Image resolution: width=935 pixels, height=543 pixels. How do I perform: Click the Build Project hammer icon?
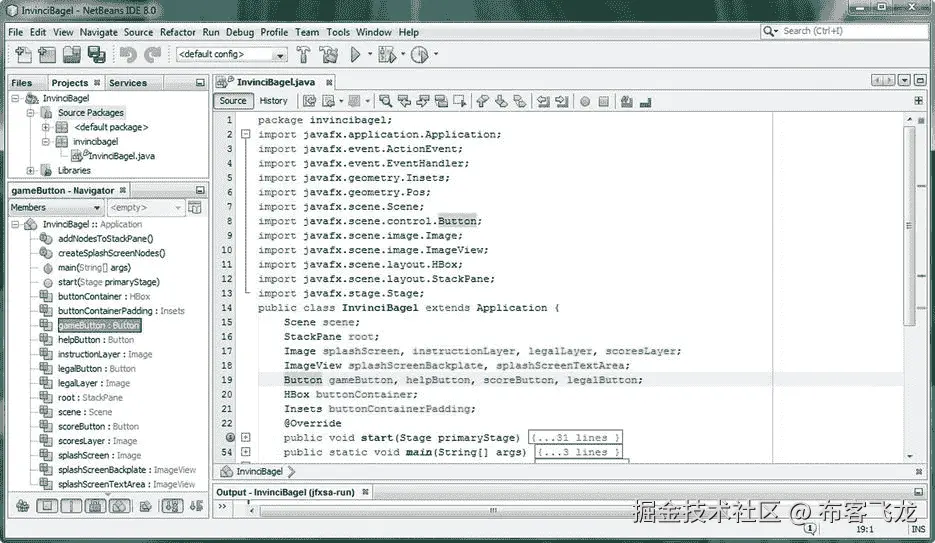tap(303, 54)
